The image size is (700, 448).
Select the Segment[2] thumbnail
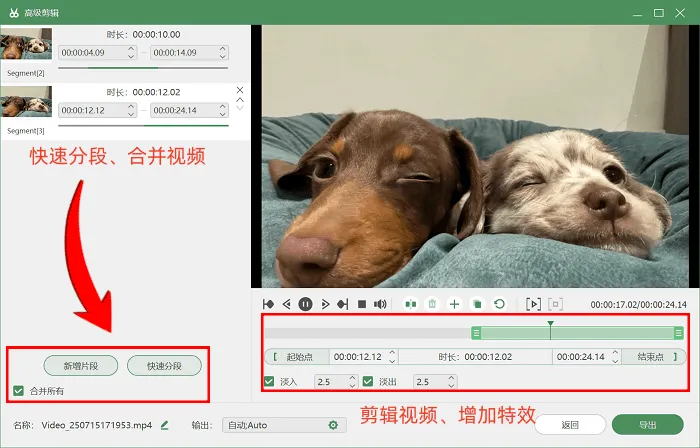pyautogui.click(x=26, y=44)
